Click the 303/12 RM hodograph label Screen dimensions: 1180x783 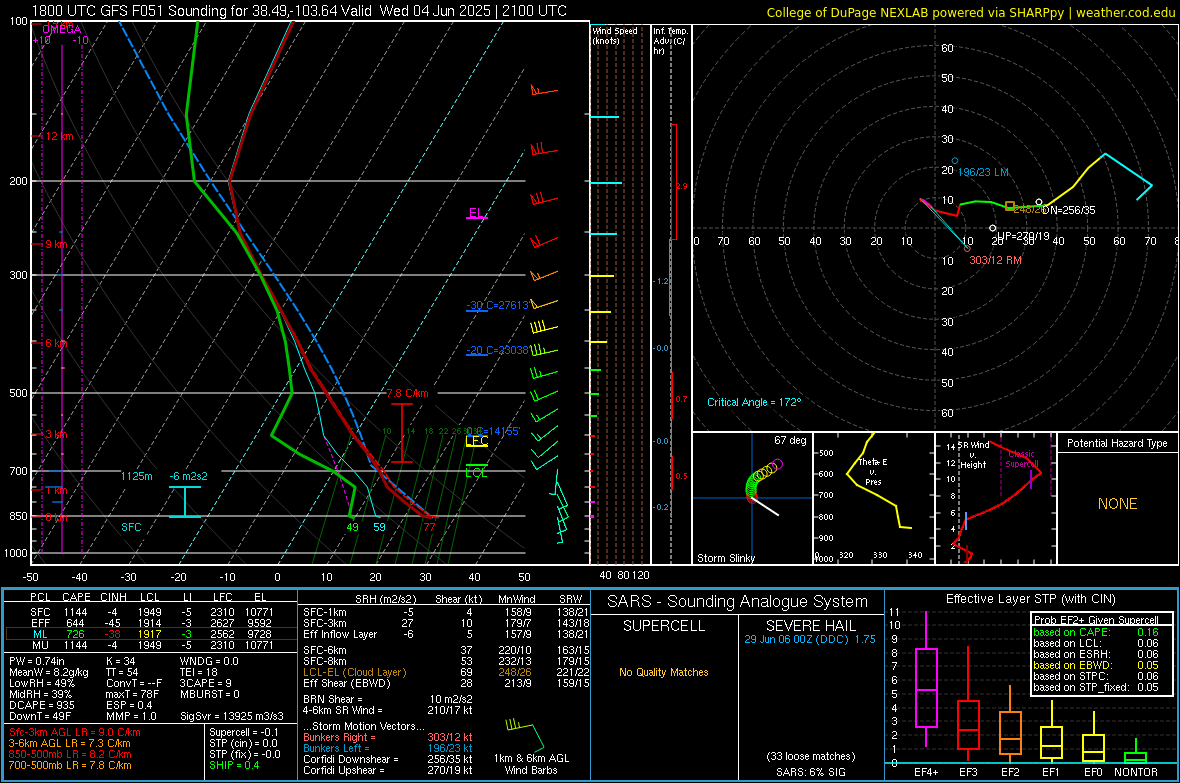995,260
